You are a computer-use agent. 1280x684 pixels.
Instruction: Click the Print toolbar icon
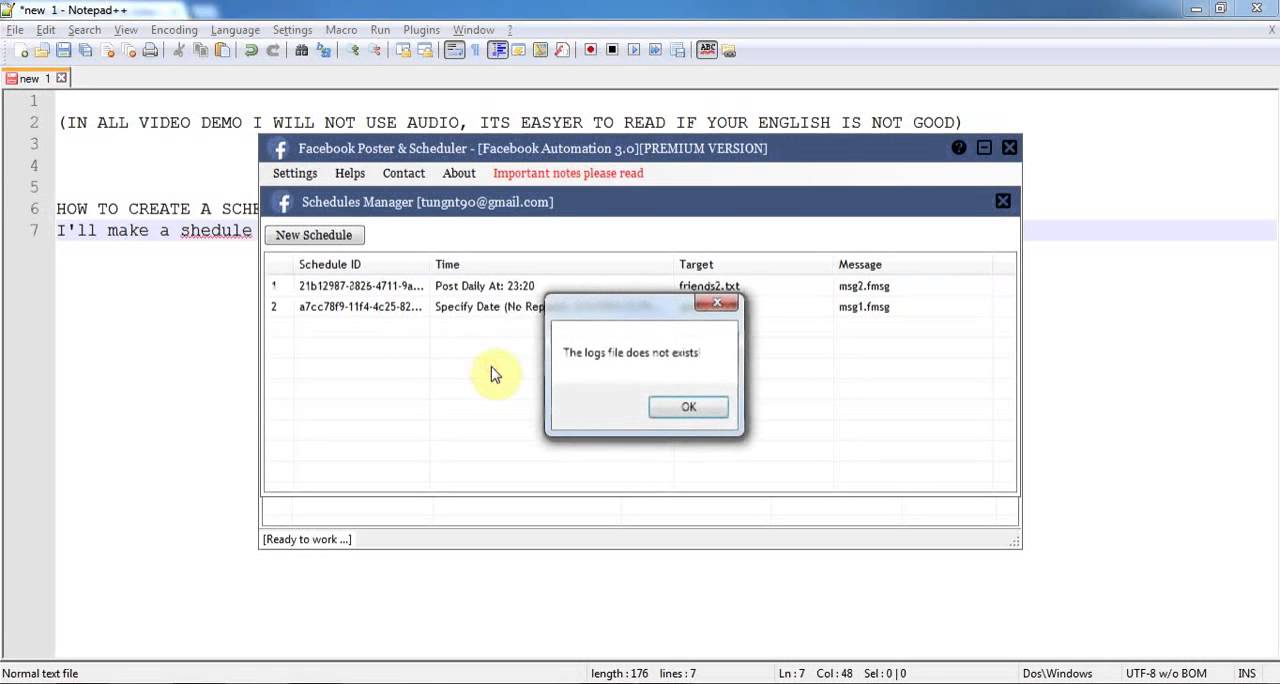point(150,50)
